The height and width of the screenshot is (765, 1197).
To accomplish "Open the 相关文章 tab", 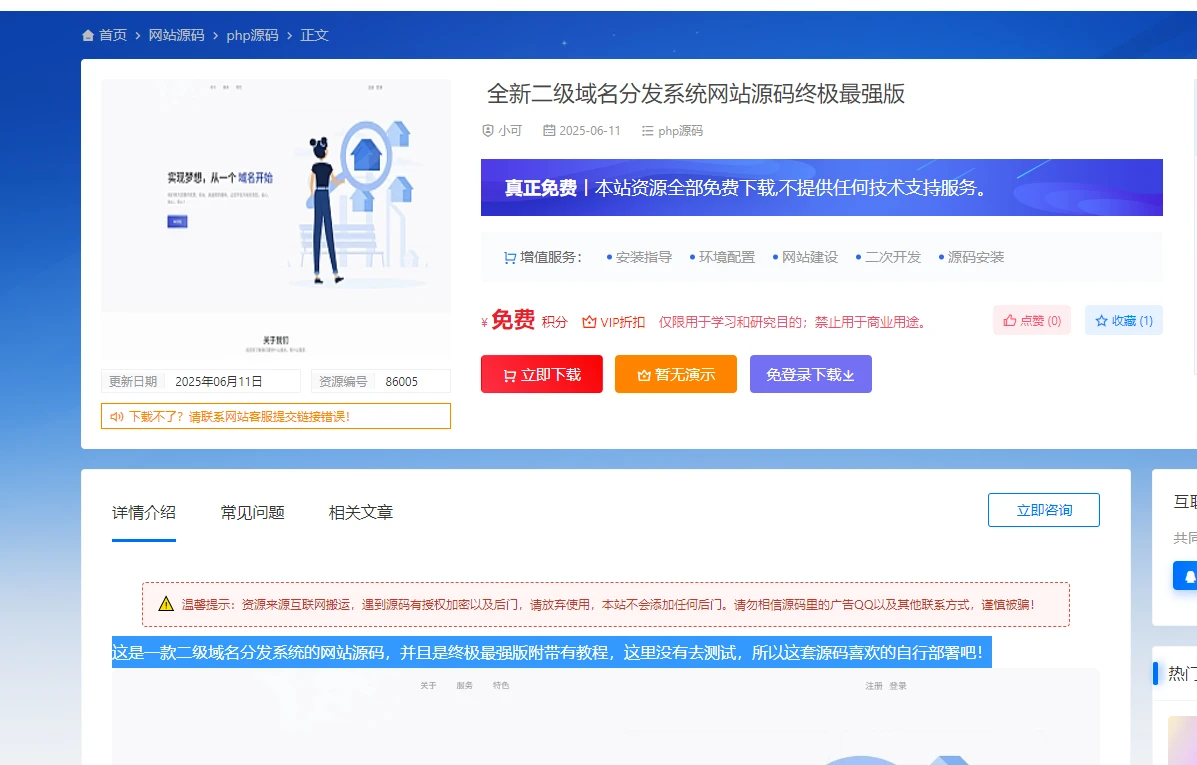I will [360, 513].
